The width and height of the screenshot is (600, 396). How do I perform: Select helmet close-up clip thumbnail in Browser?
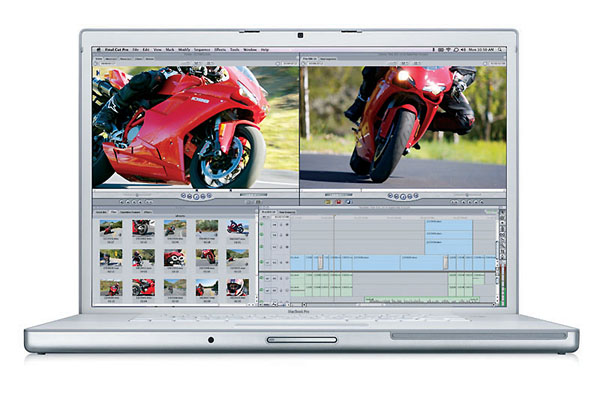click(x=238, y=287)
